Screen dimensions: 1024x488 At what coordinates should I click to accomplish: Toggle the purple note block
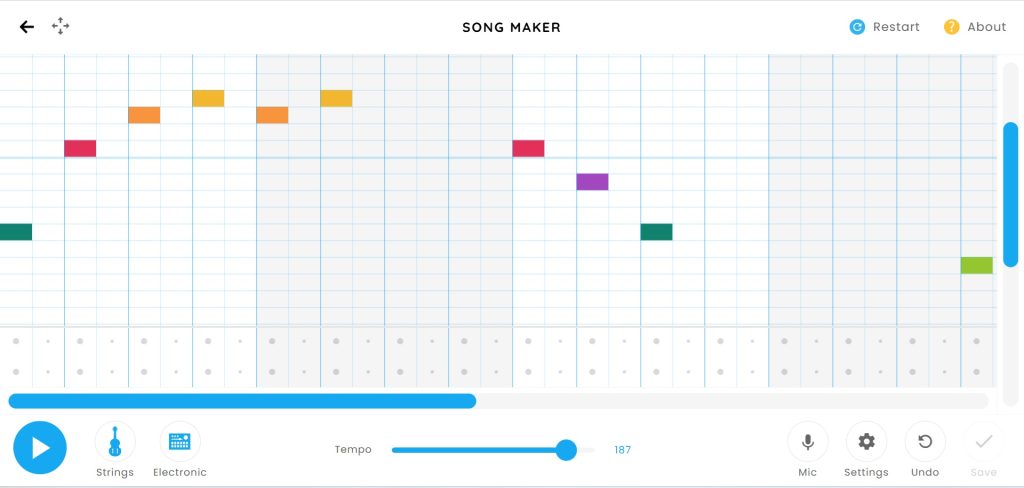pyautogui.click(x=592, y=182)
